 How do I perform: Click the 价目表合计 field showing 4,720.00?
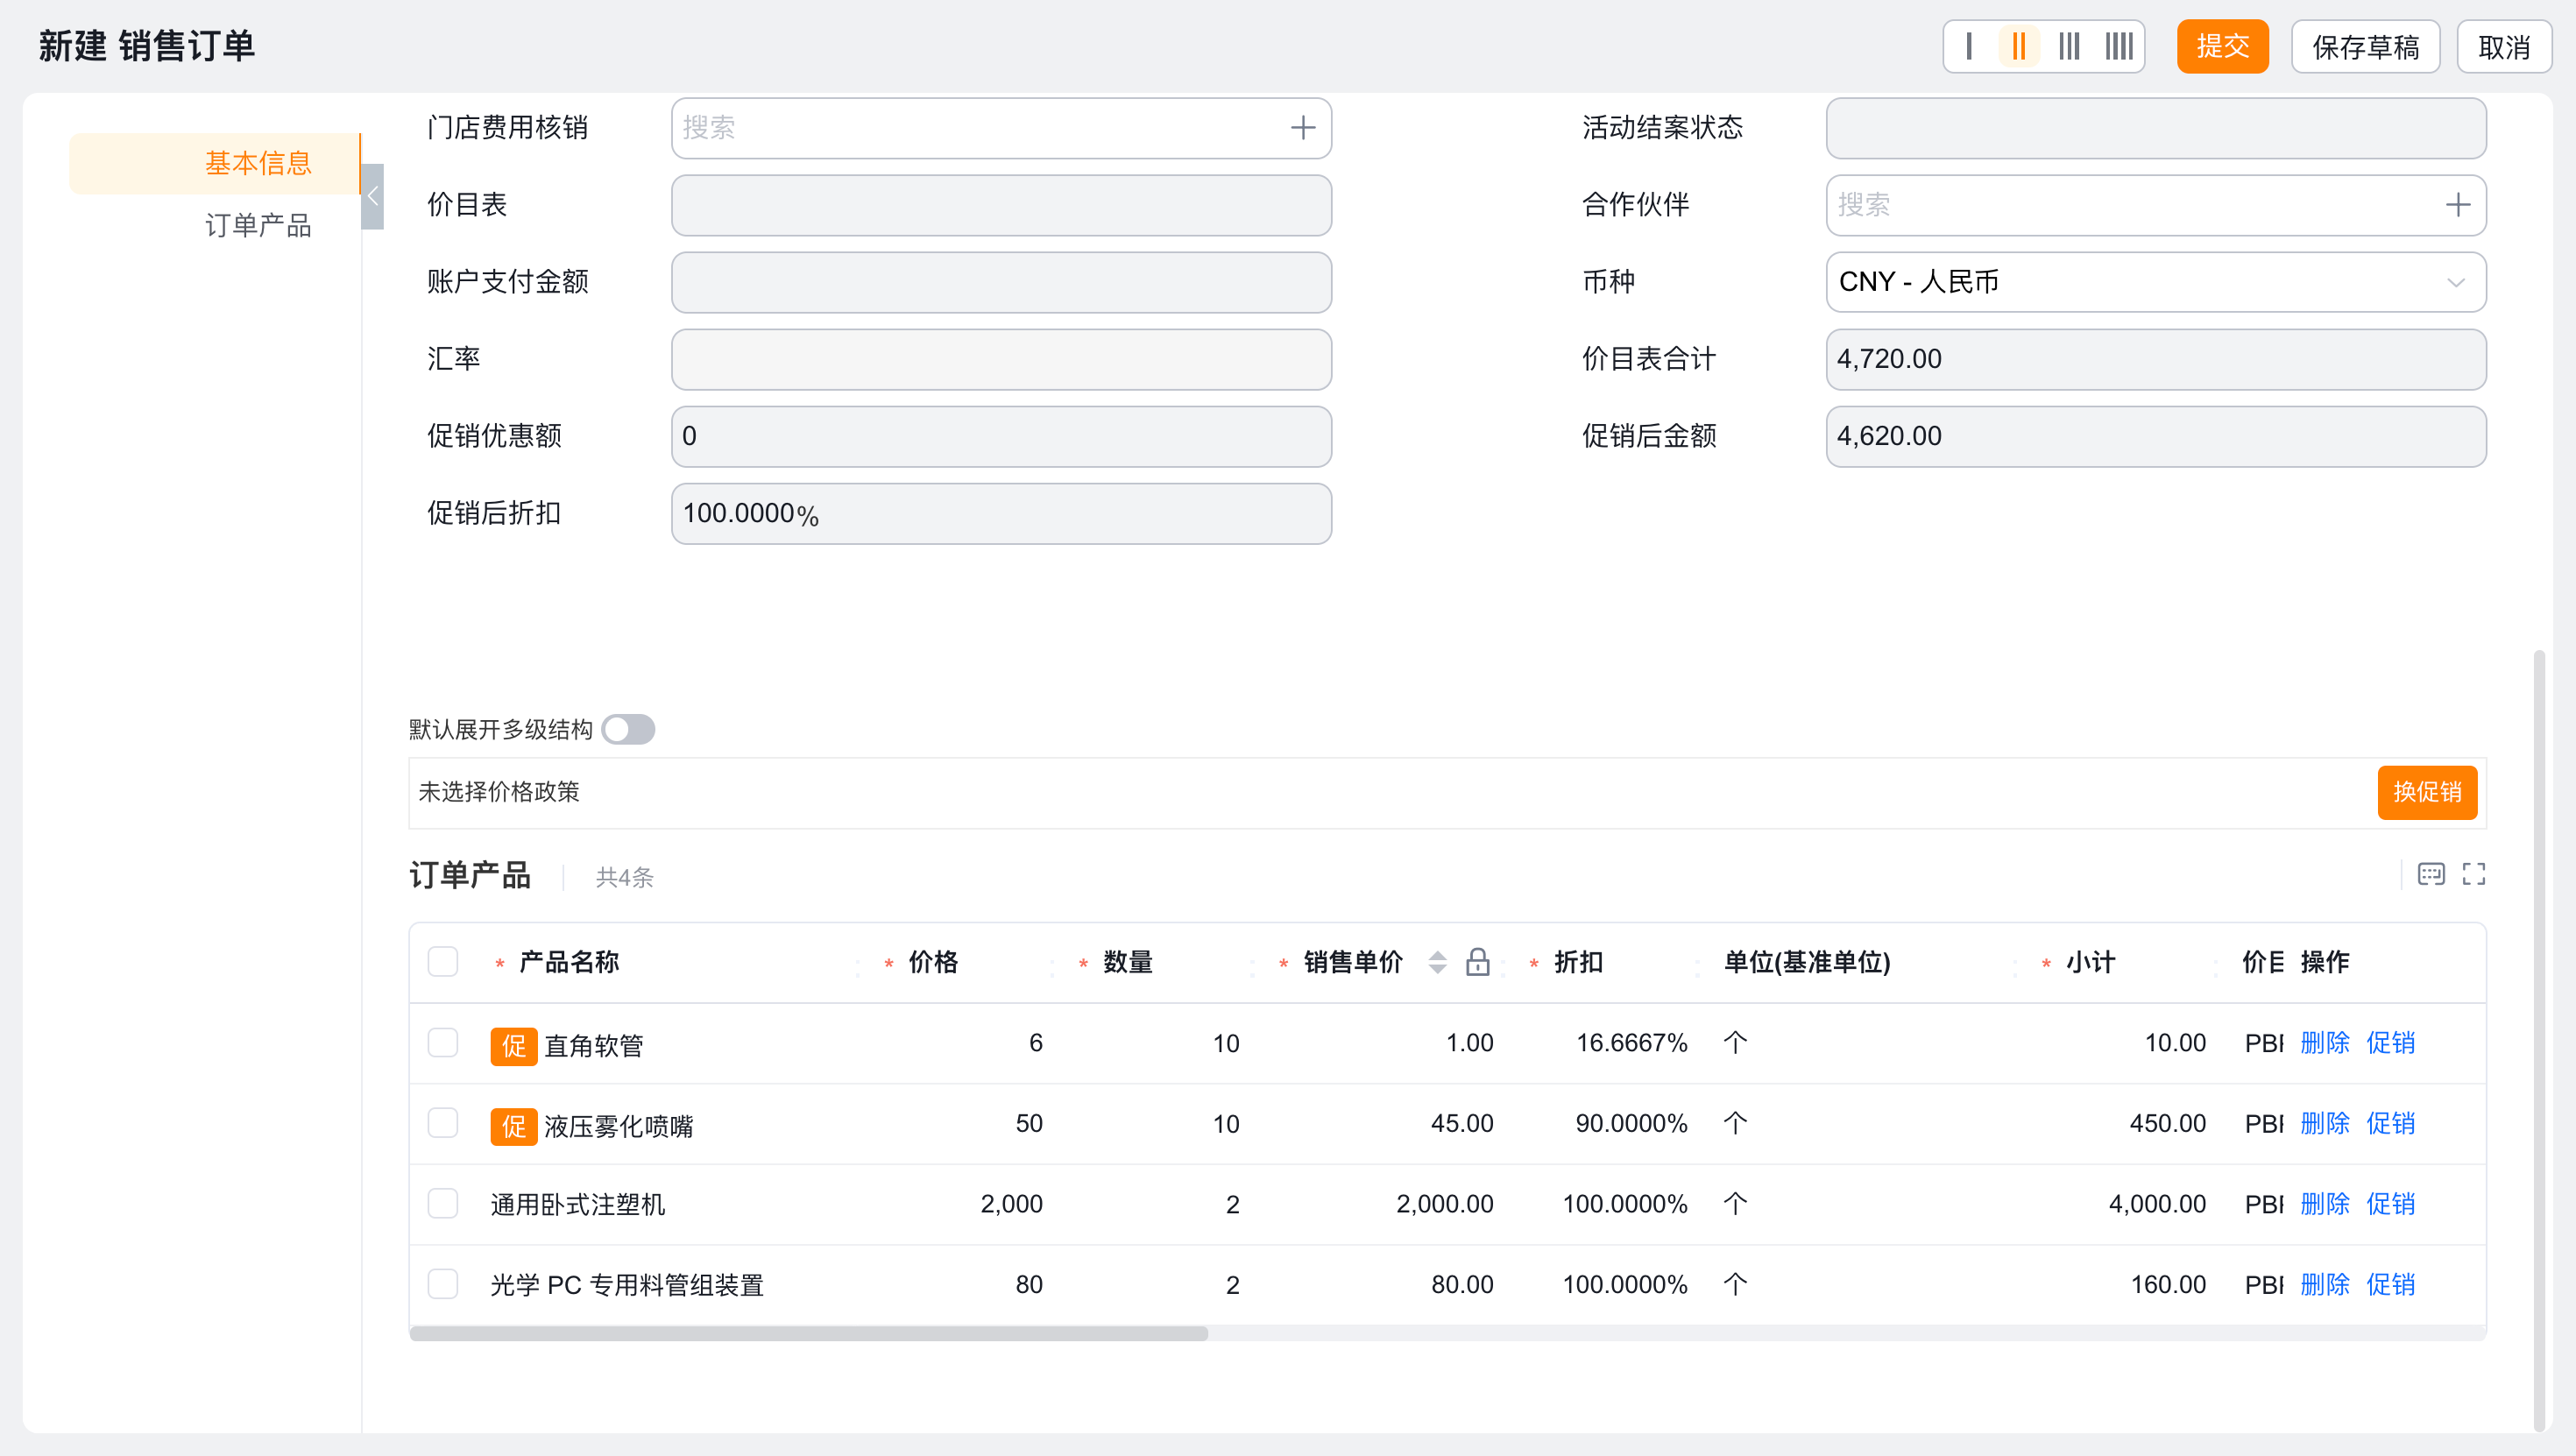point(2156,359)
